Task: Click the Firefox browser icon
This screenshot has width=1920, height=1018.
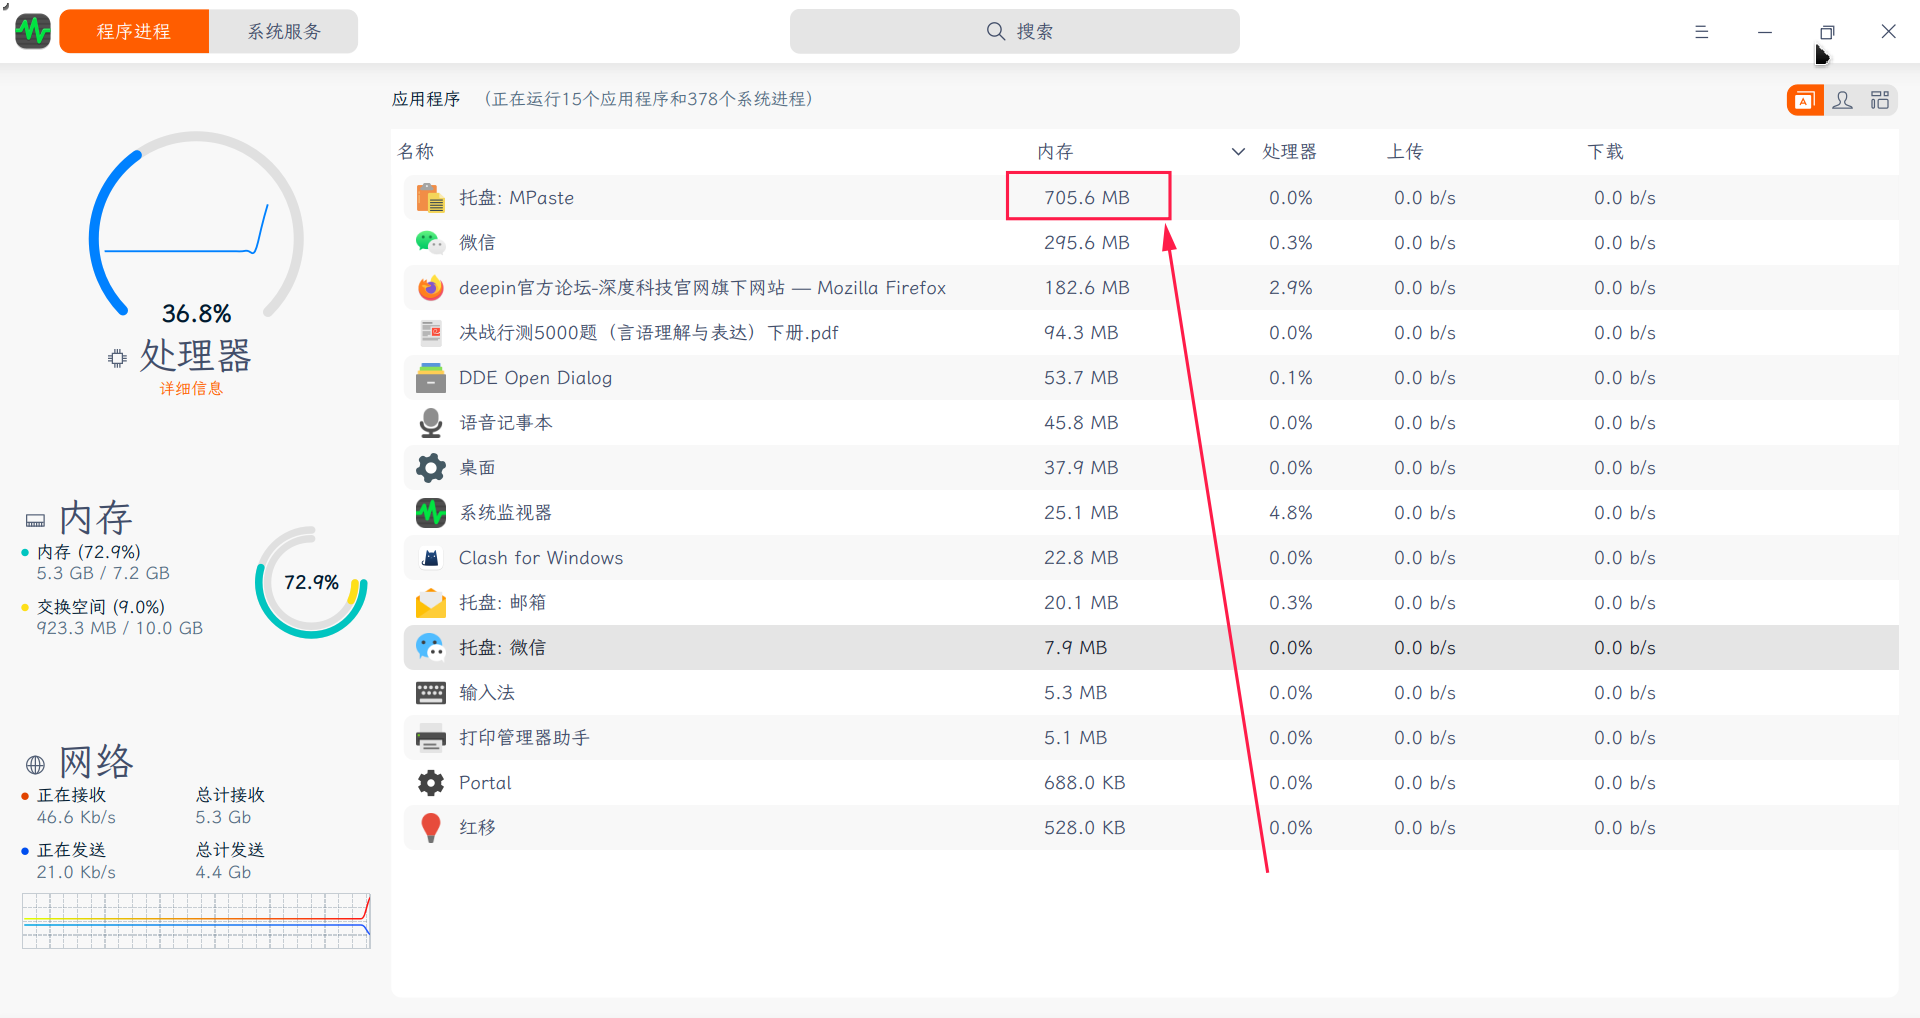Action: pyautogui.click(x=431, y=288)
